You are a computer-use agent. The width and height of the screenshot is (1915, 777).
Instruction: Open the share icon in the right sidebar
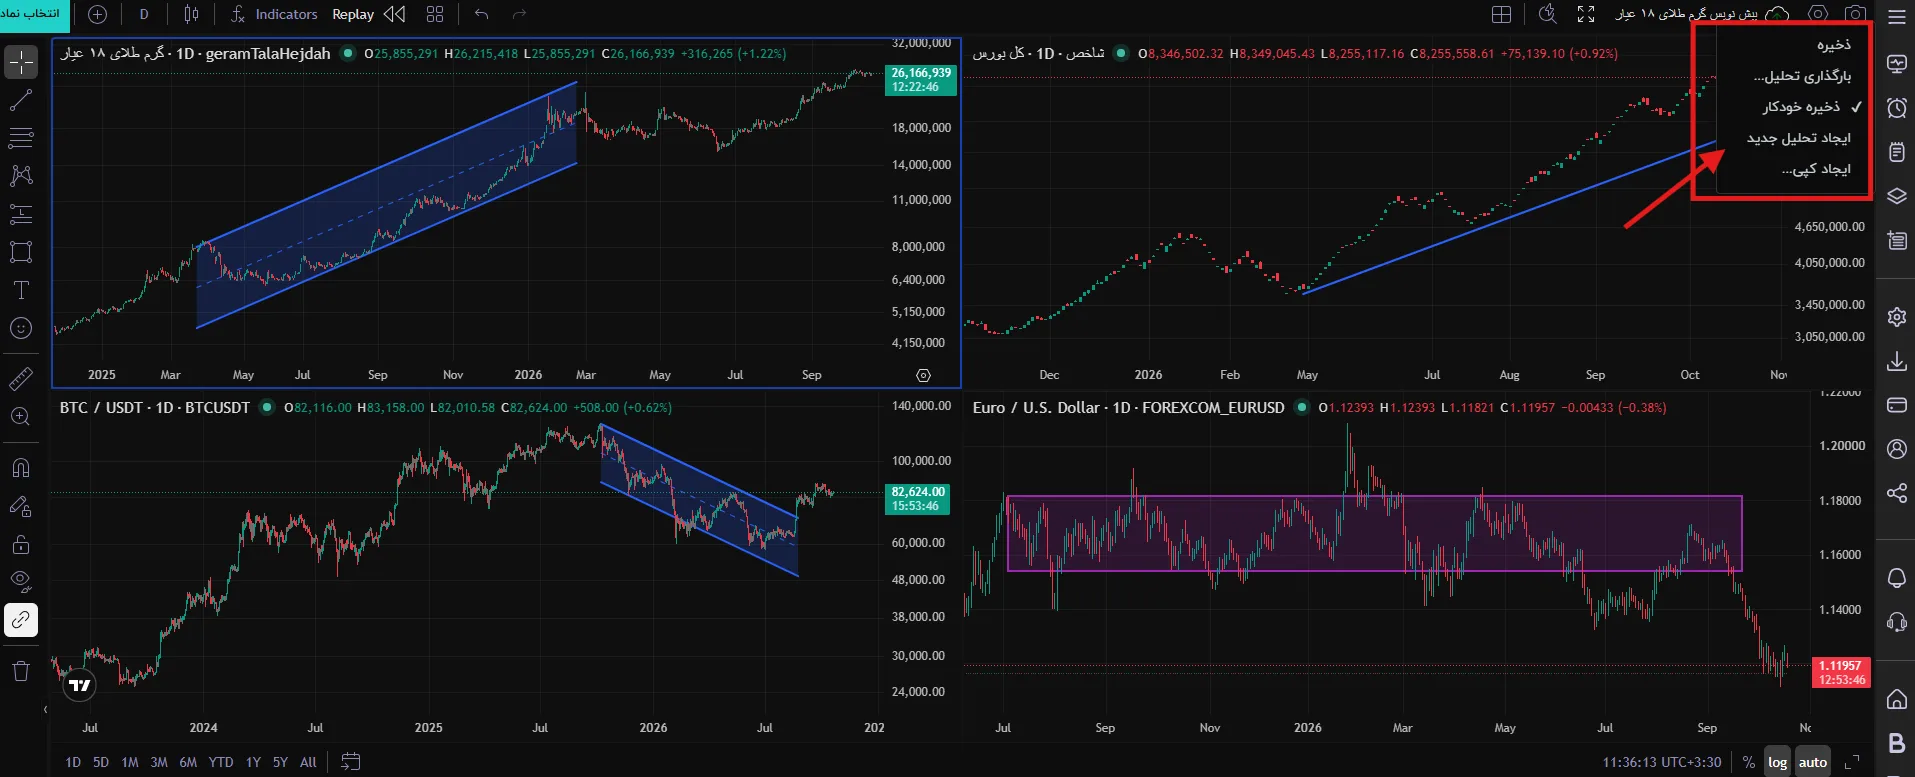[1896, 493]
